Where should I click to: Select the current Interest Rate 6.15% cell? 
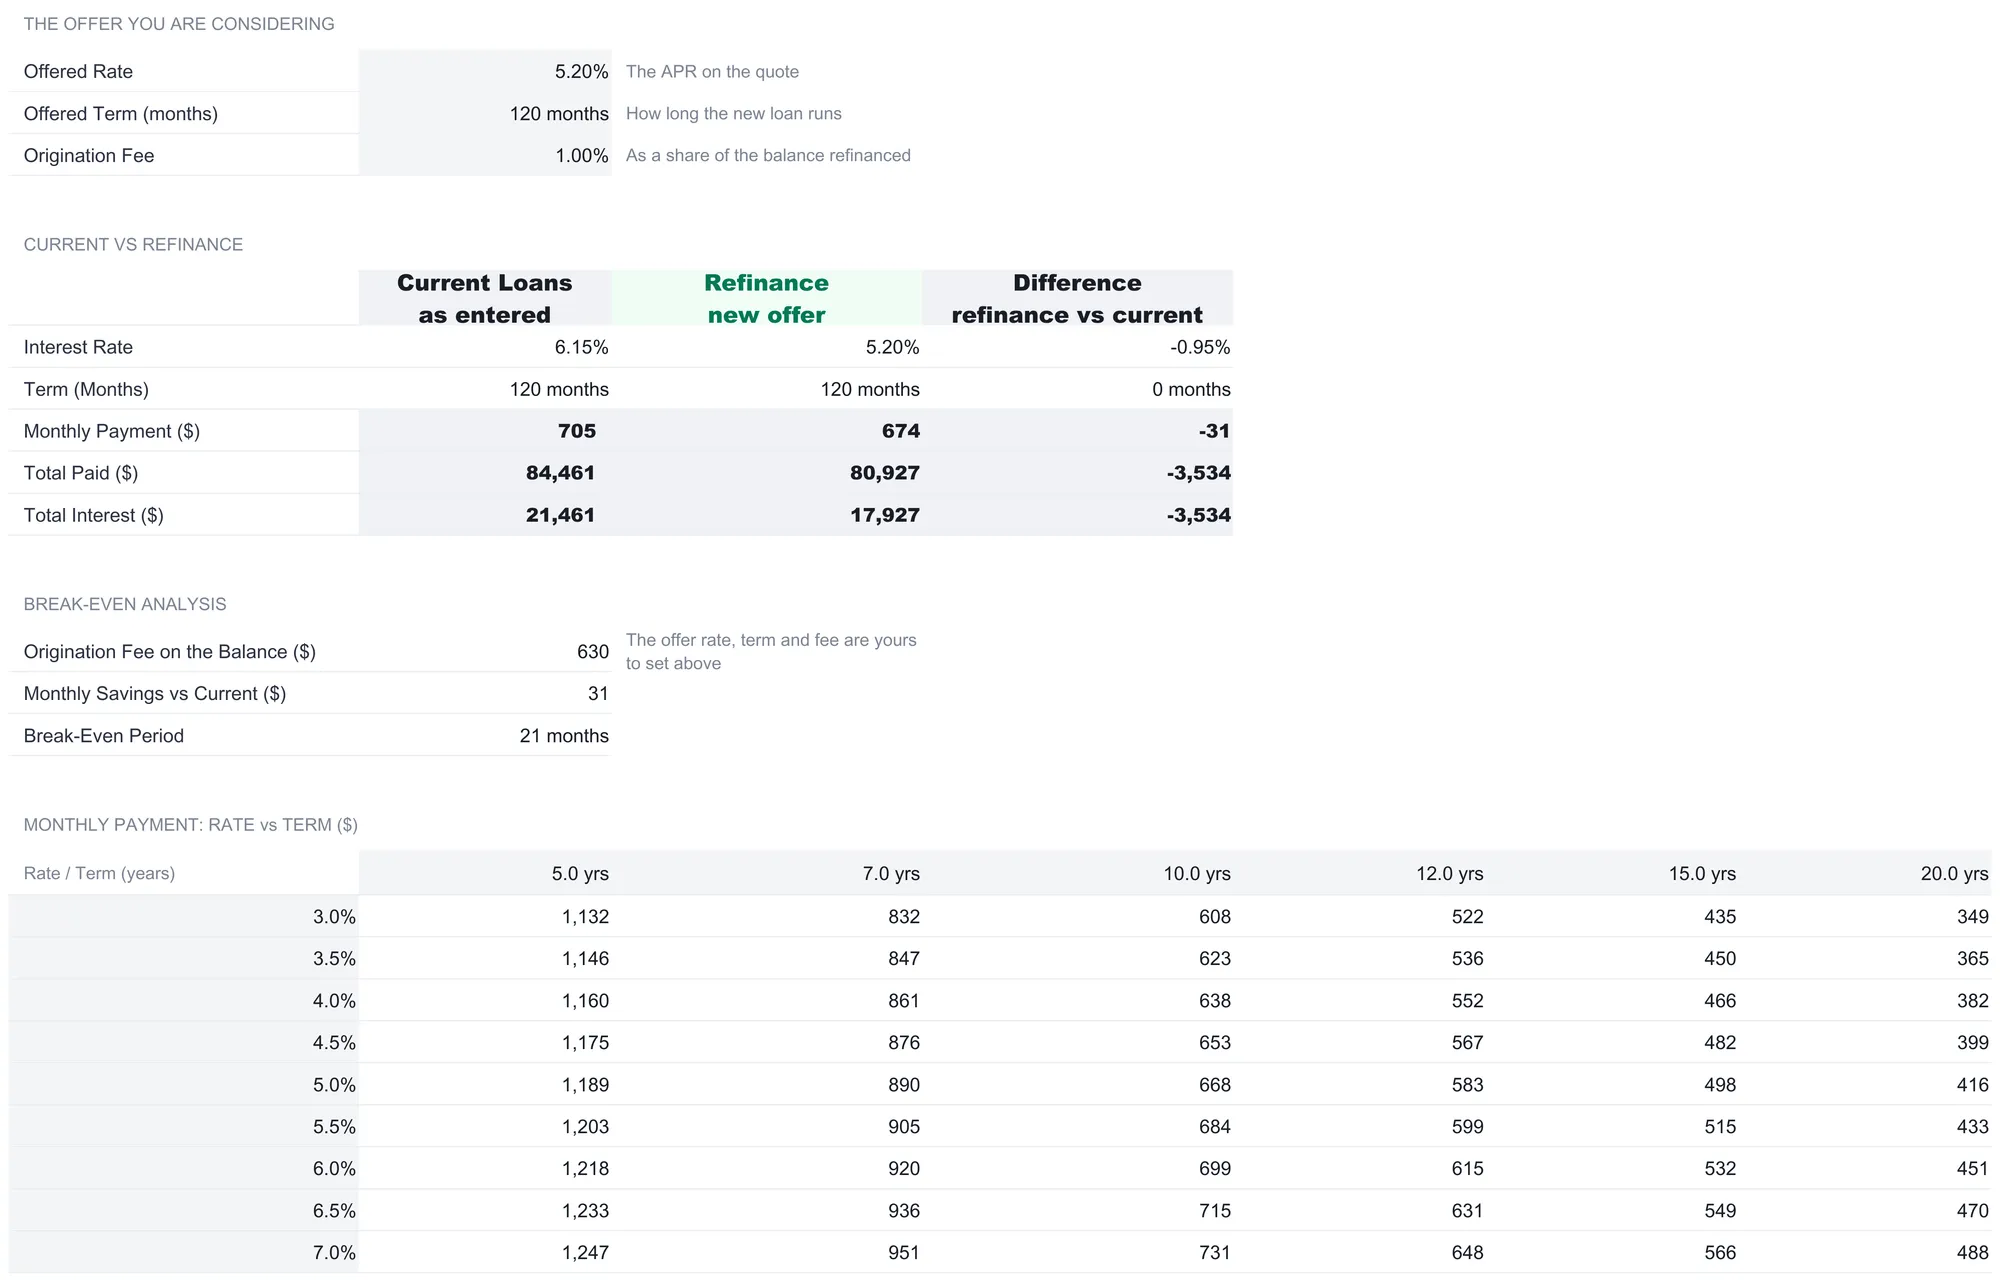pyautogui.click(x=485, y=347)
